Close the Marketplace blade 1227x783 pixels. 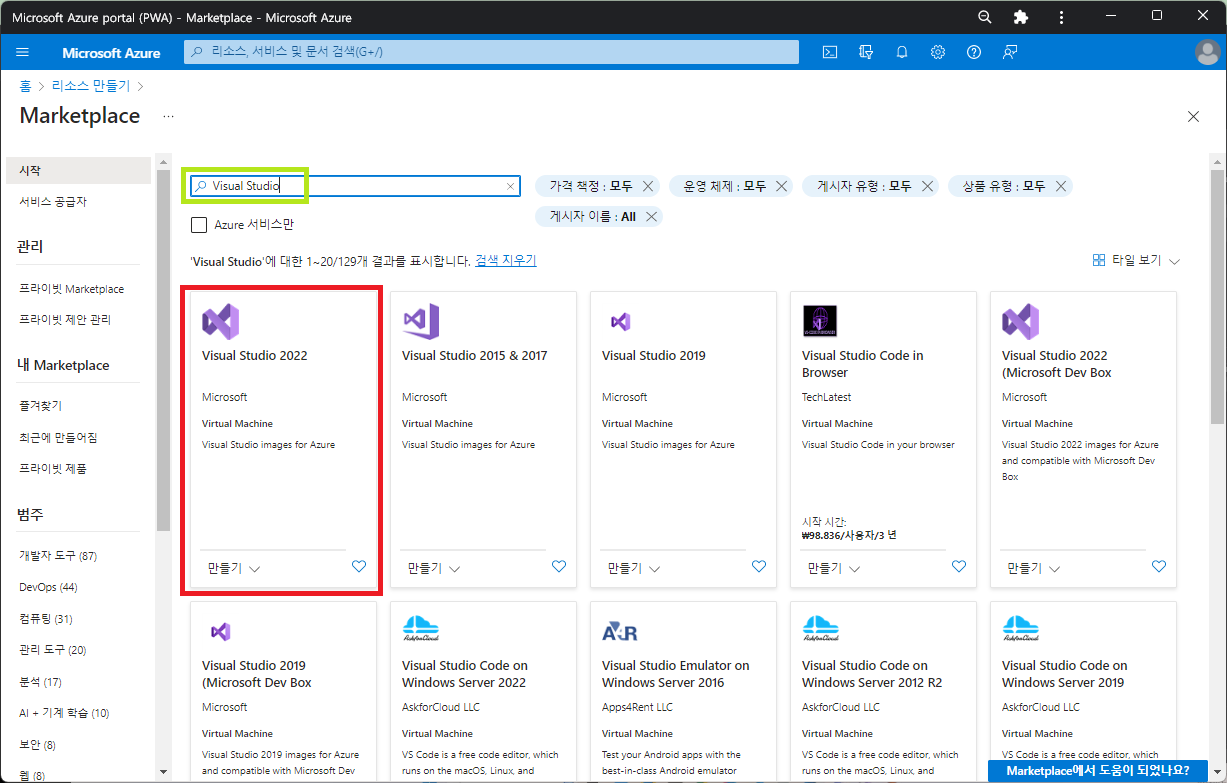[1193, 116]
